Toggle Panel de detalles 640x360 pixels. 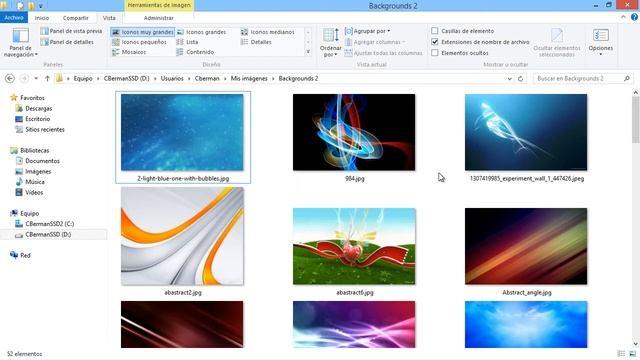67,42
